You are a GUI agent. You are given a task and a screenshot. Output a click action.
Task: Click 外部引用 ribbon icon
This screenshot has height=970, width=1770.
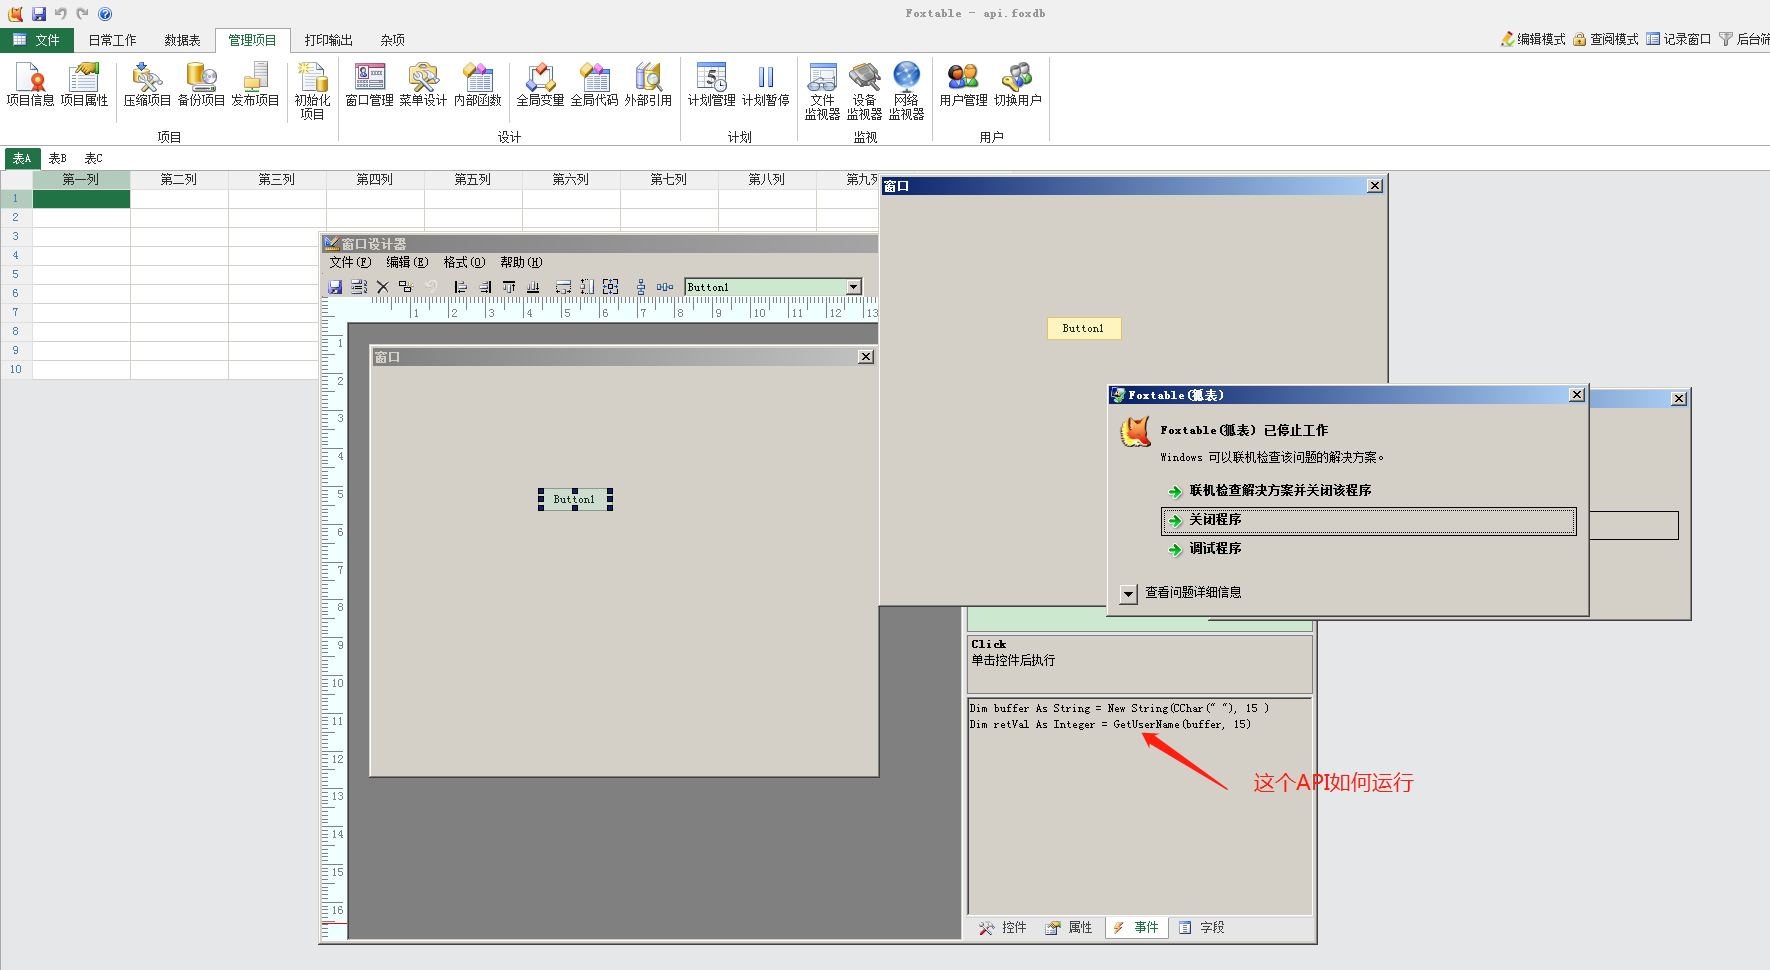coord(648,85)
